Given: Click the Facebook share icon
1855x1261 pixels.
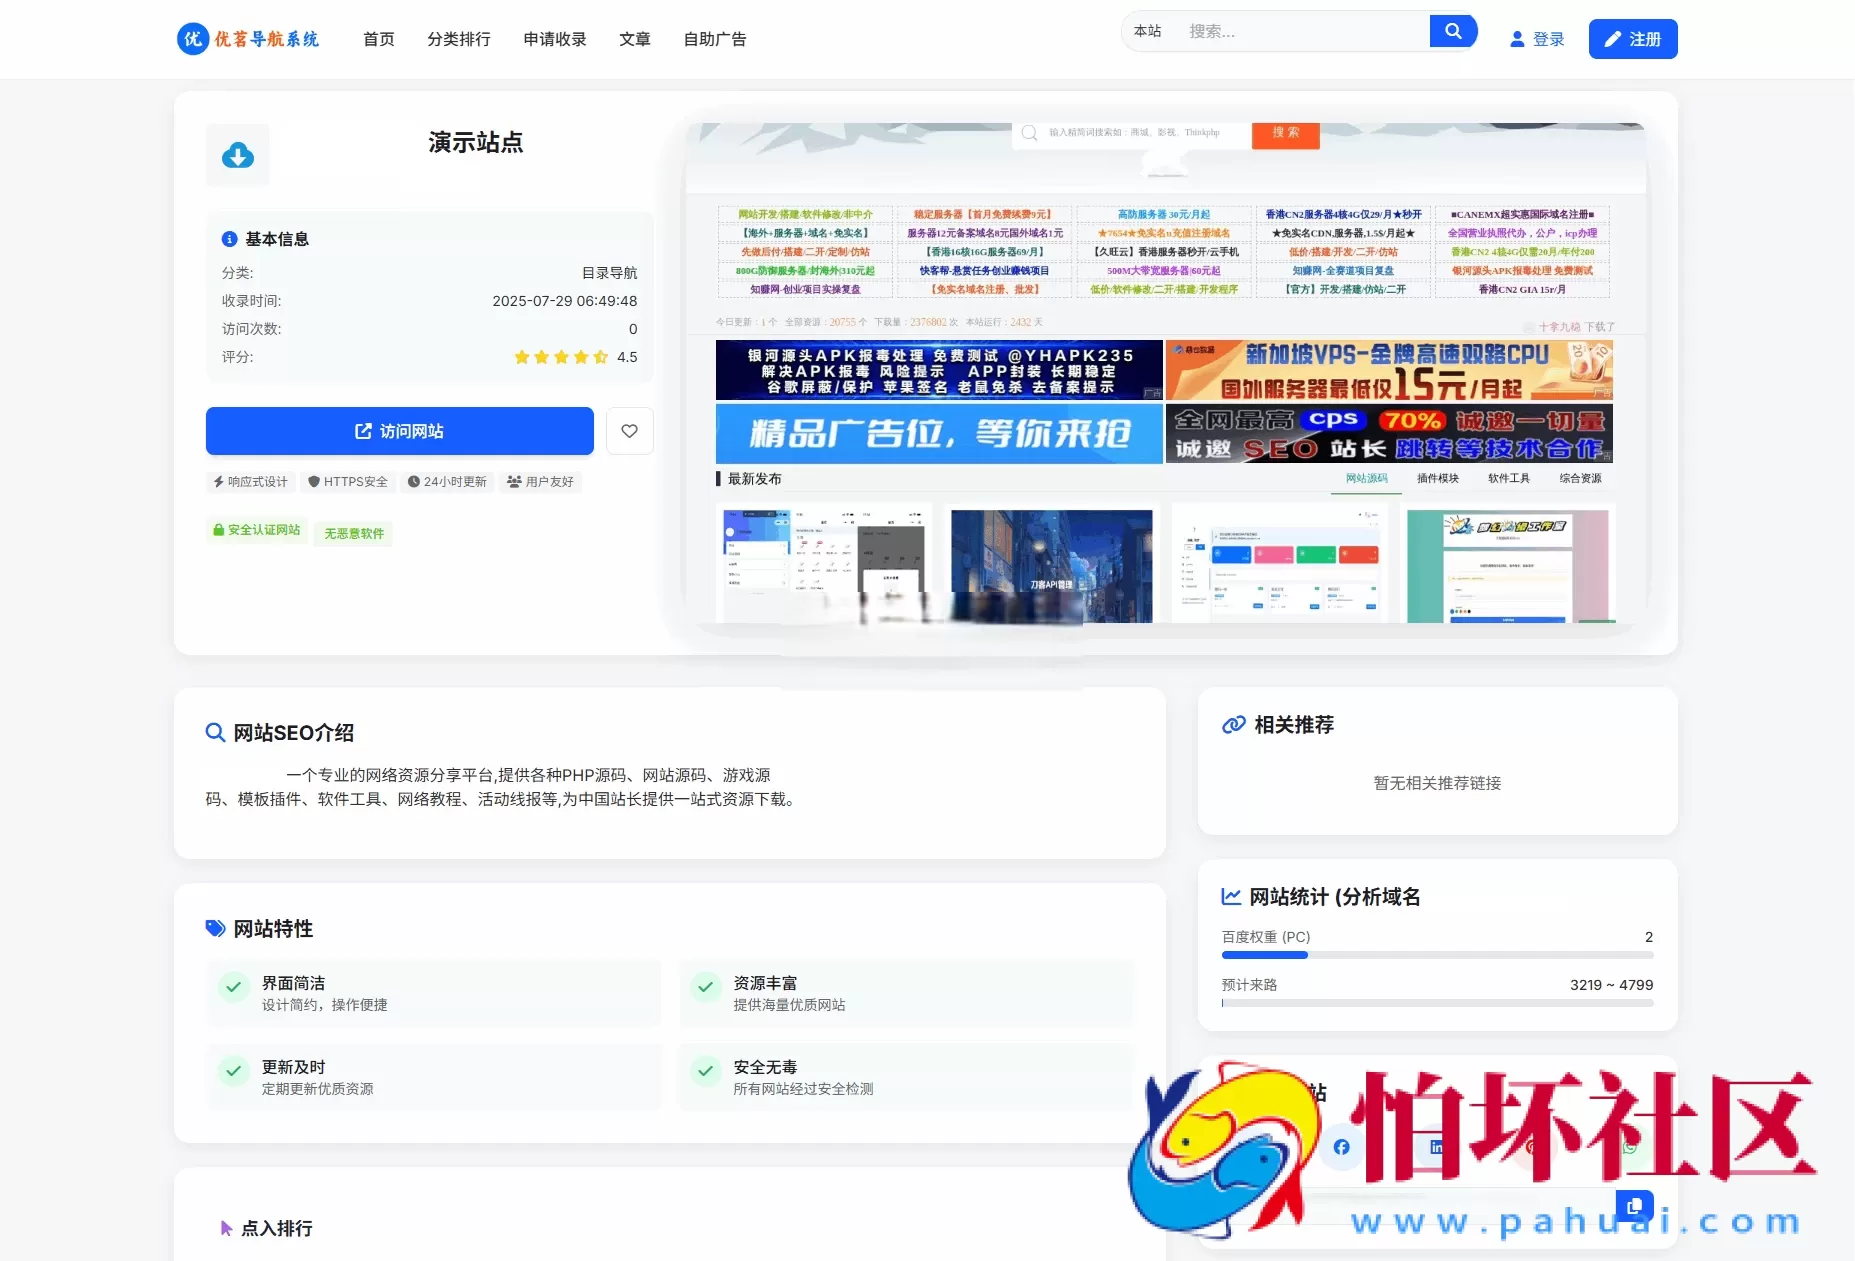Looking at the screenshot, I should click(1341, 1147).
